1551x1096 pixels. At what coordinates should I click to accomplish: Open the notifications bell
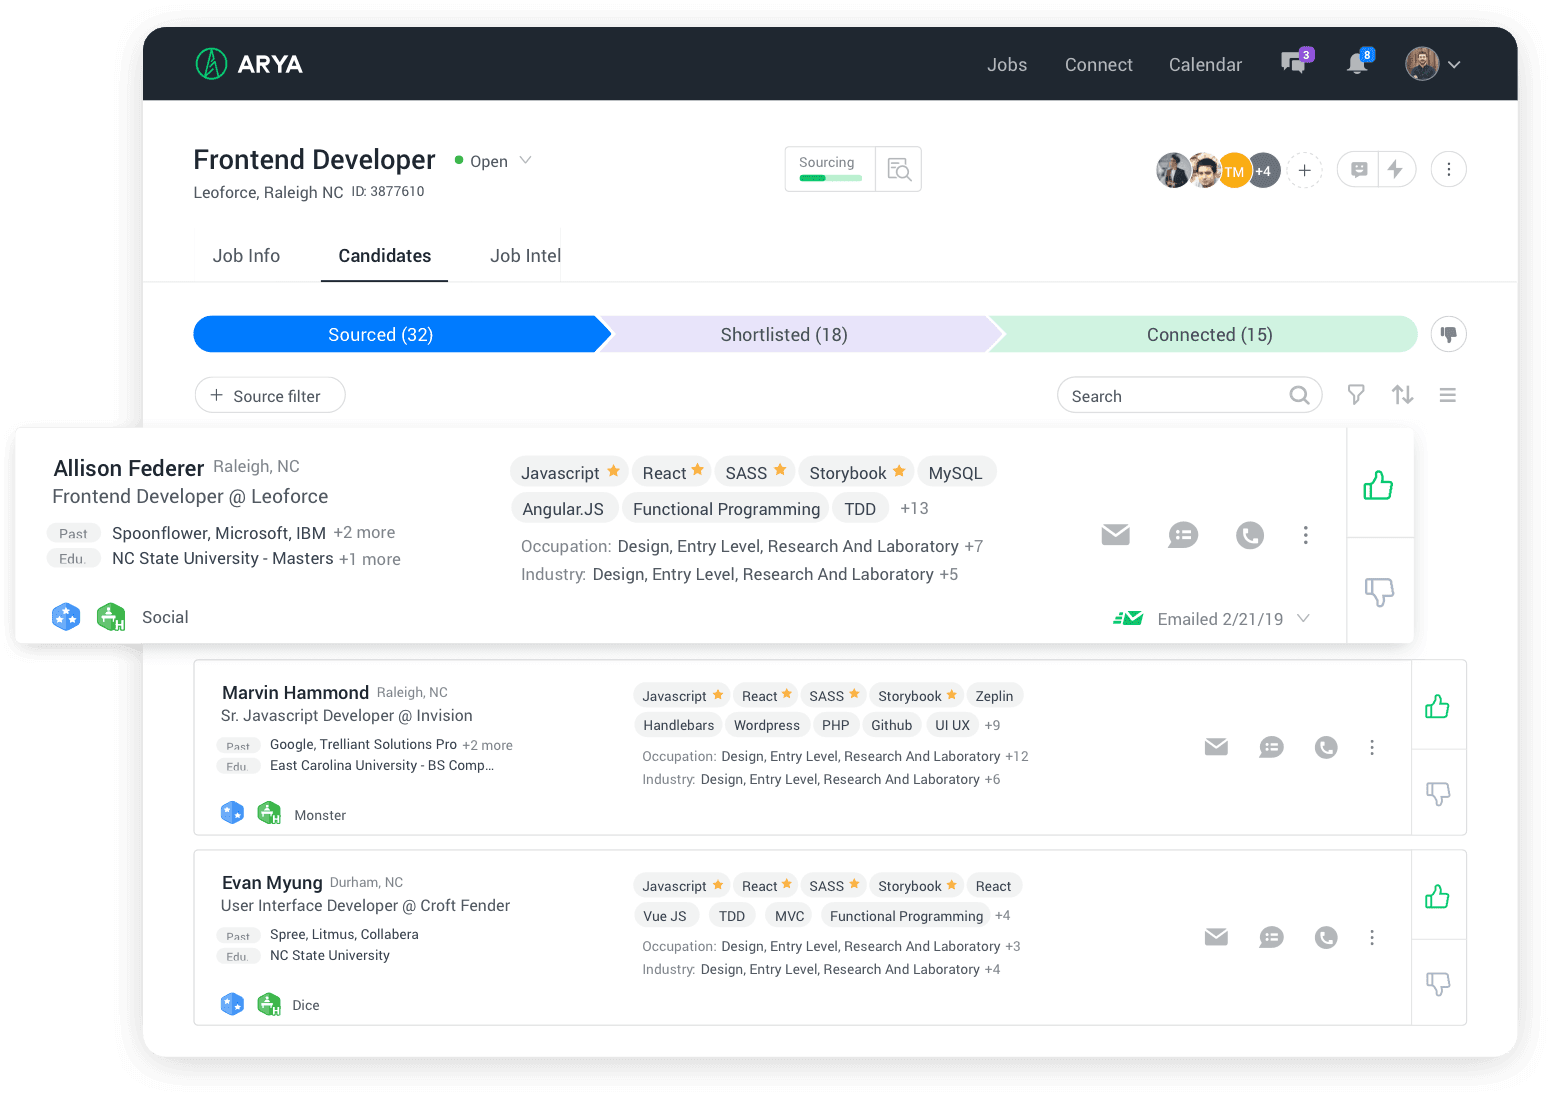(1357, 64)
